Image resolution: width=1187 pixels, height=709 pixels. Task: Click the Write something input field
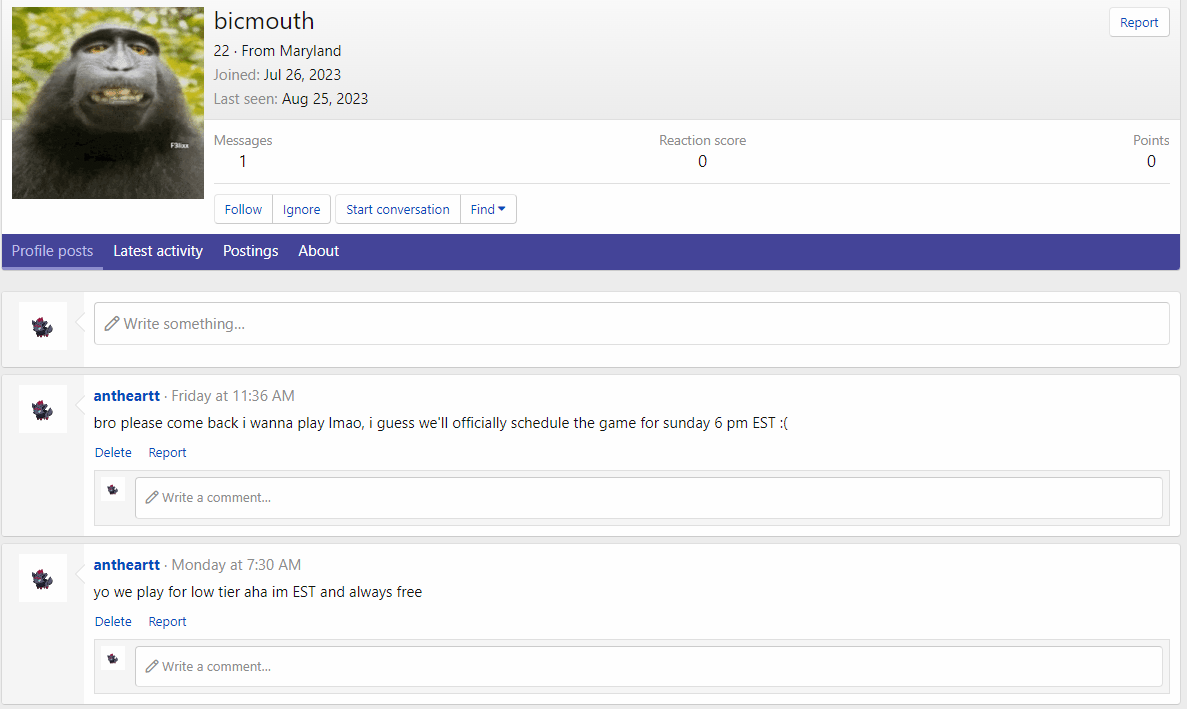click(x=631, y=324)
